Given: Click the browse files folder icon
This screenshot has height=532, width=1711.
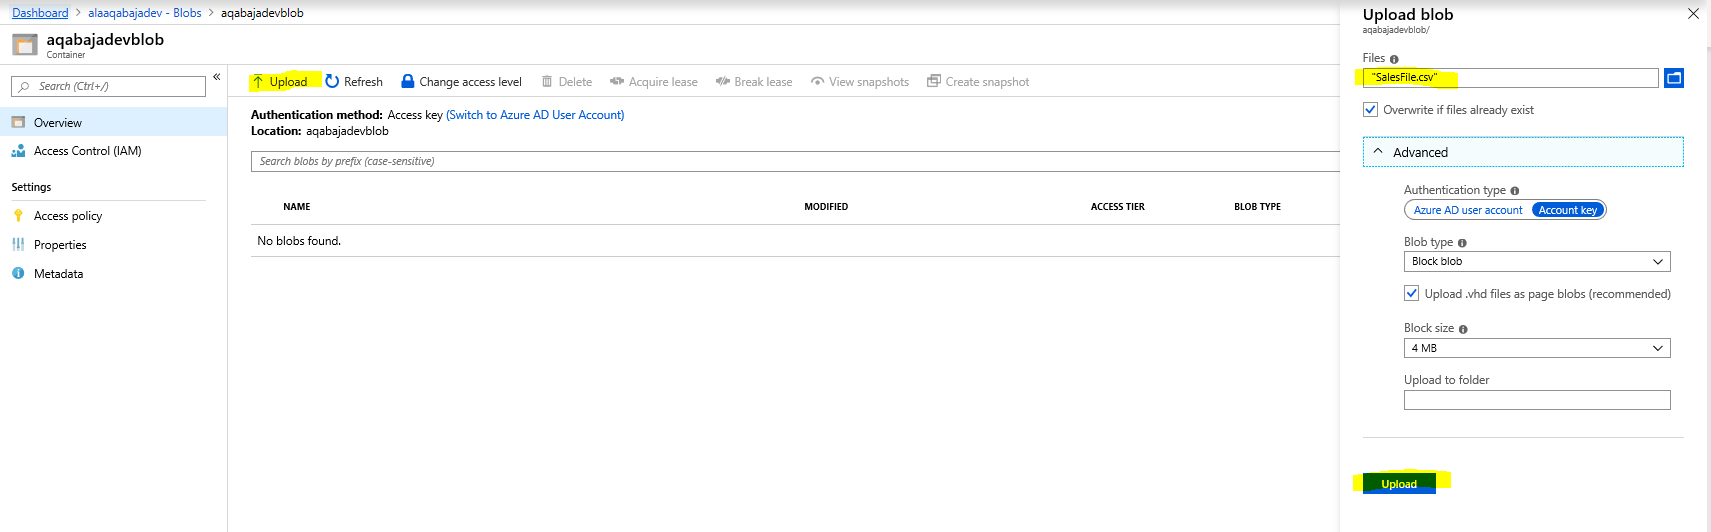Looking at the screenshot, I should [x=1673, y=78].
